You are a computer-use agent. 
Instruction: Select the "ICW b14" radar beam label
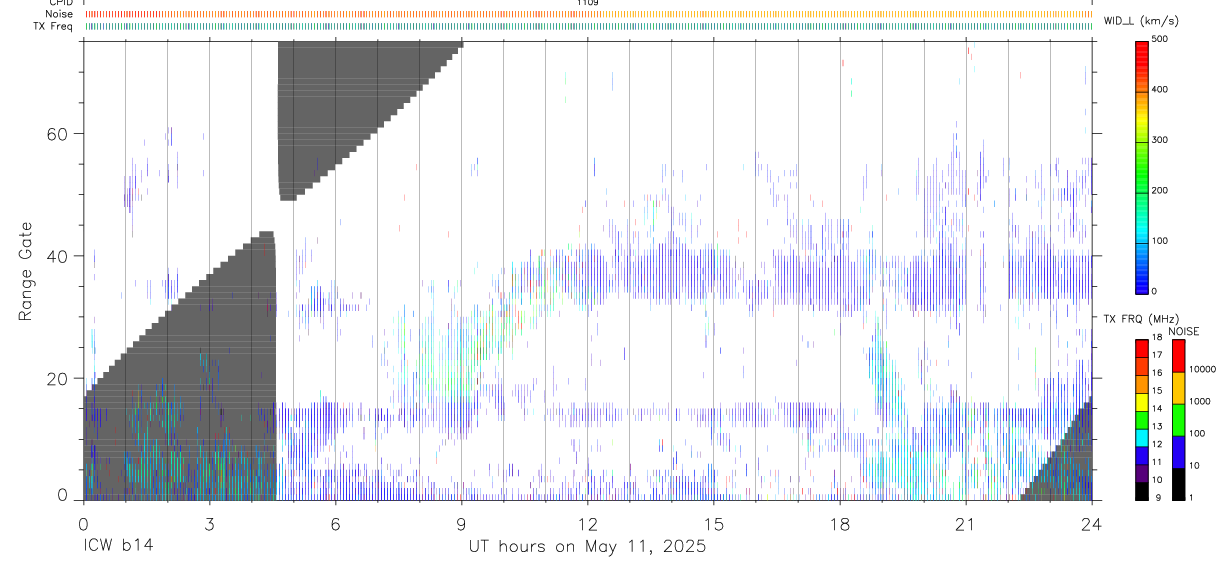click(x=117, y=547)
